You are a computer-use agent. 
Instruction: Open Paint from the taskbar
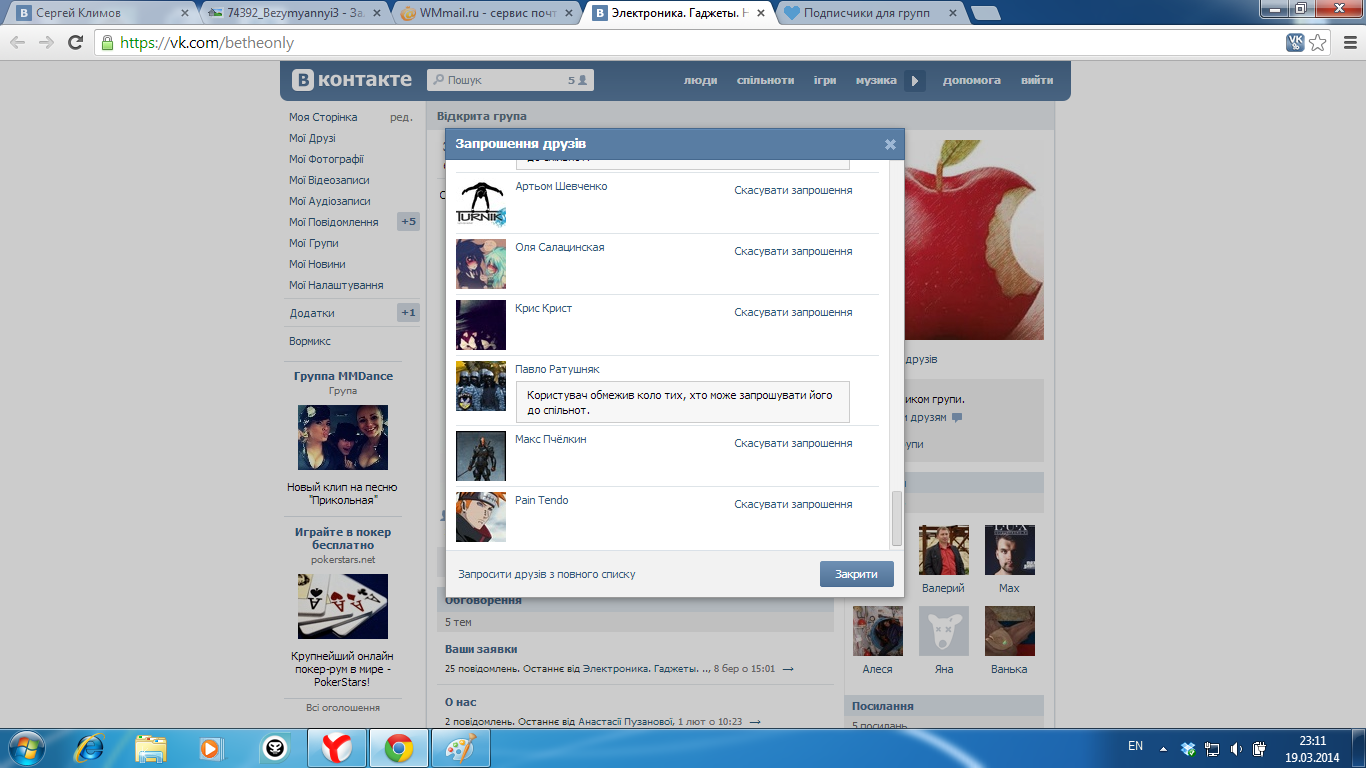[461, 748]
